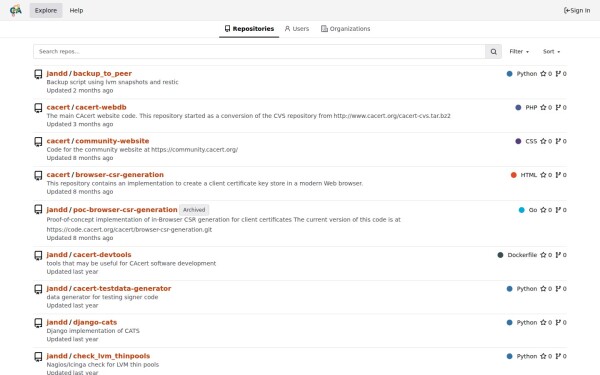Open the check_lvm_thinpools repository link
Viewport: 600px width, 375px height.
111,356
